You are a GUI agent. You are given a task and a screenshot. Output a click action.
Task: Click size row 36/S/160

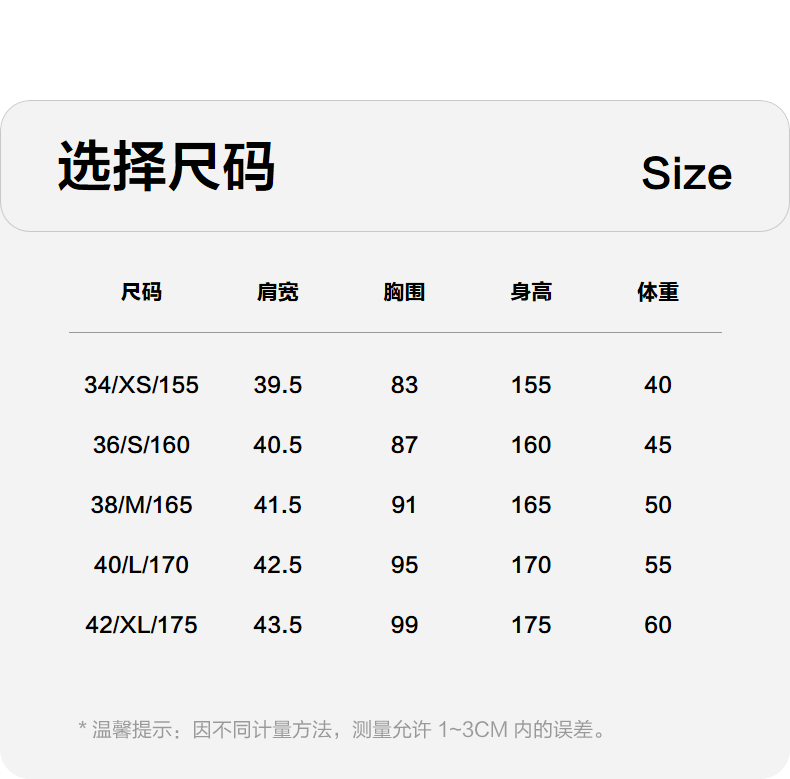click(142, 445)
